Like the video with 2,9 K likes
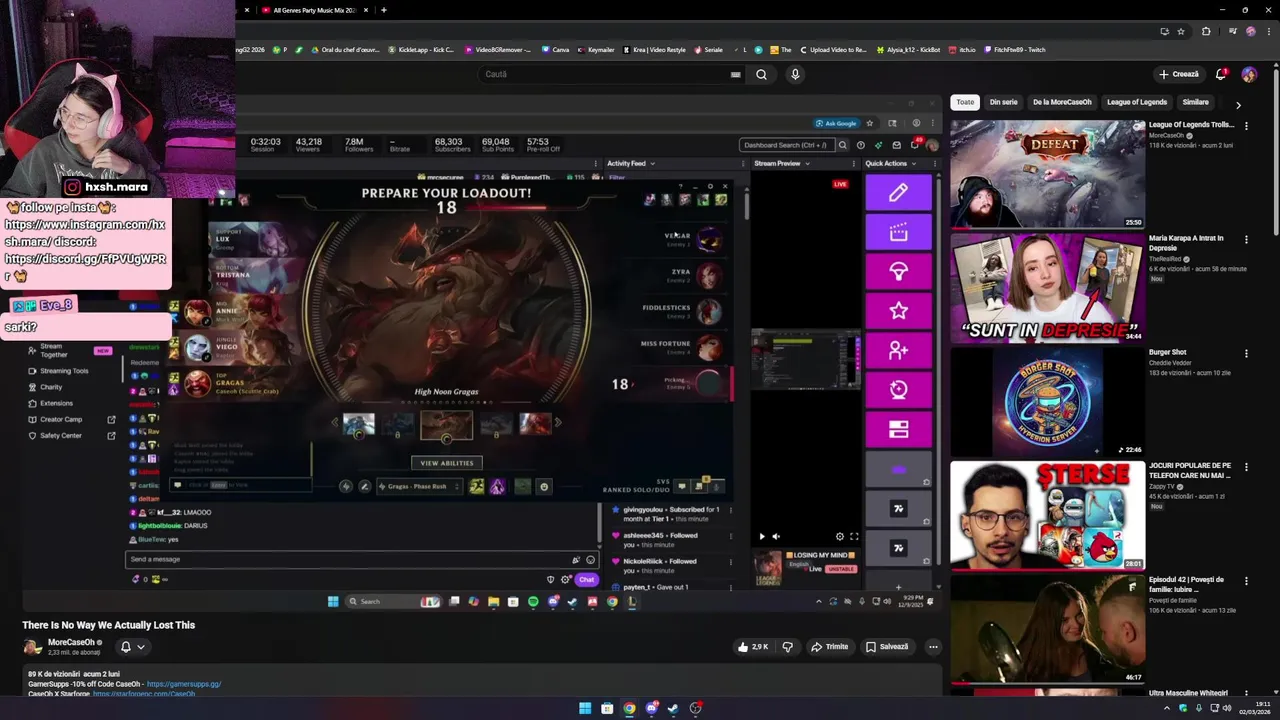Viewport: 1280px width, 720px height. pyautogui.click(x=753, y=647)
